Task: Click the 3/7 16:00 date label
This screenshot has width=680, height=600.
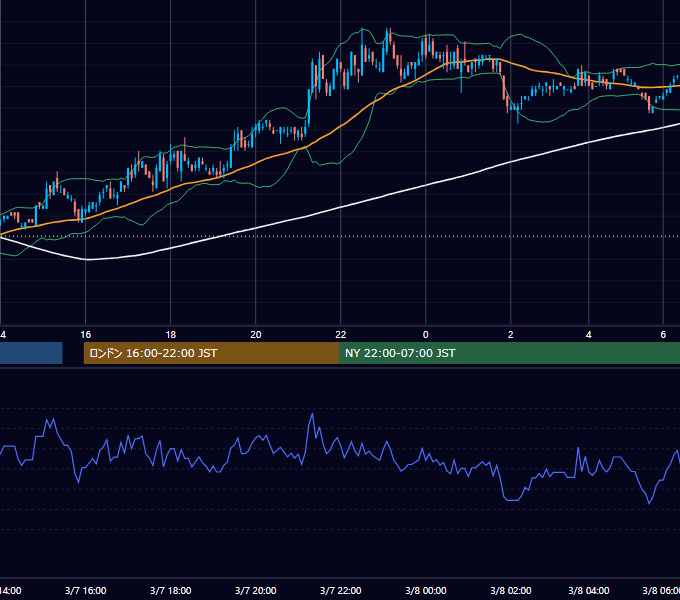Action: tap(85, 590)
